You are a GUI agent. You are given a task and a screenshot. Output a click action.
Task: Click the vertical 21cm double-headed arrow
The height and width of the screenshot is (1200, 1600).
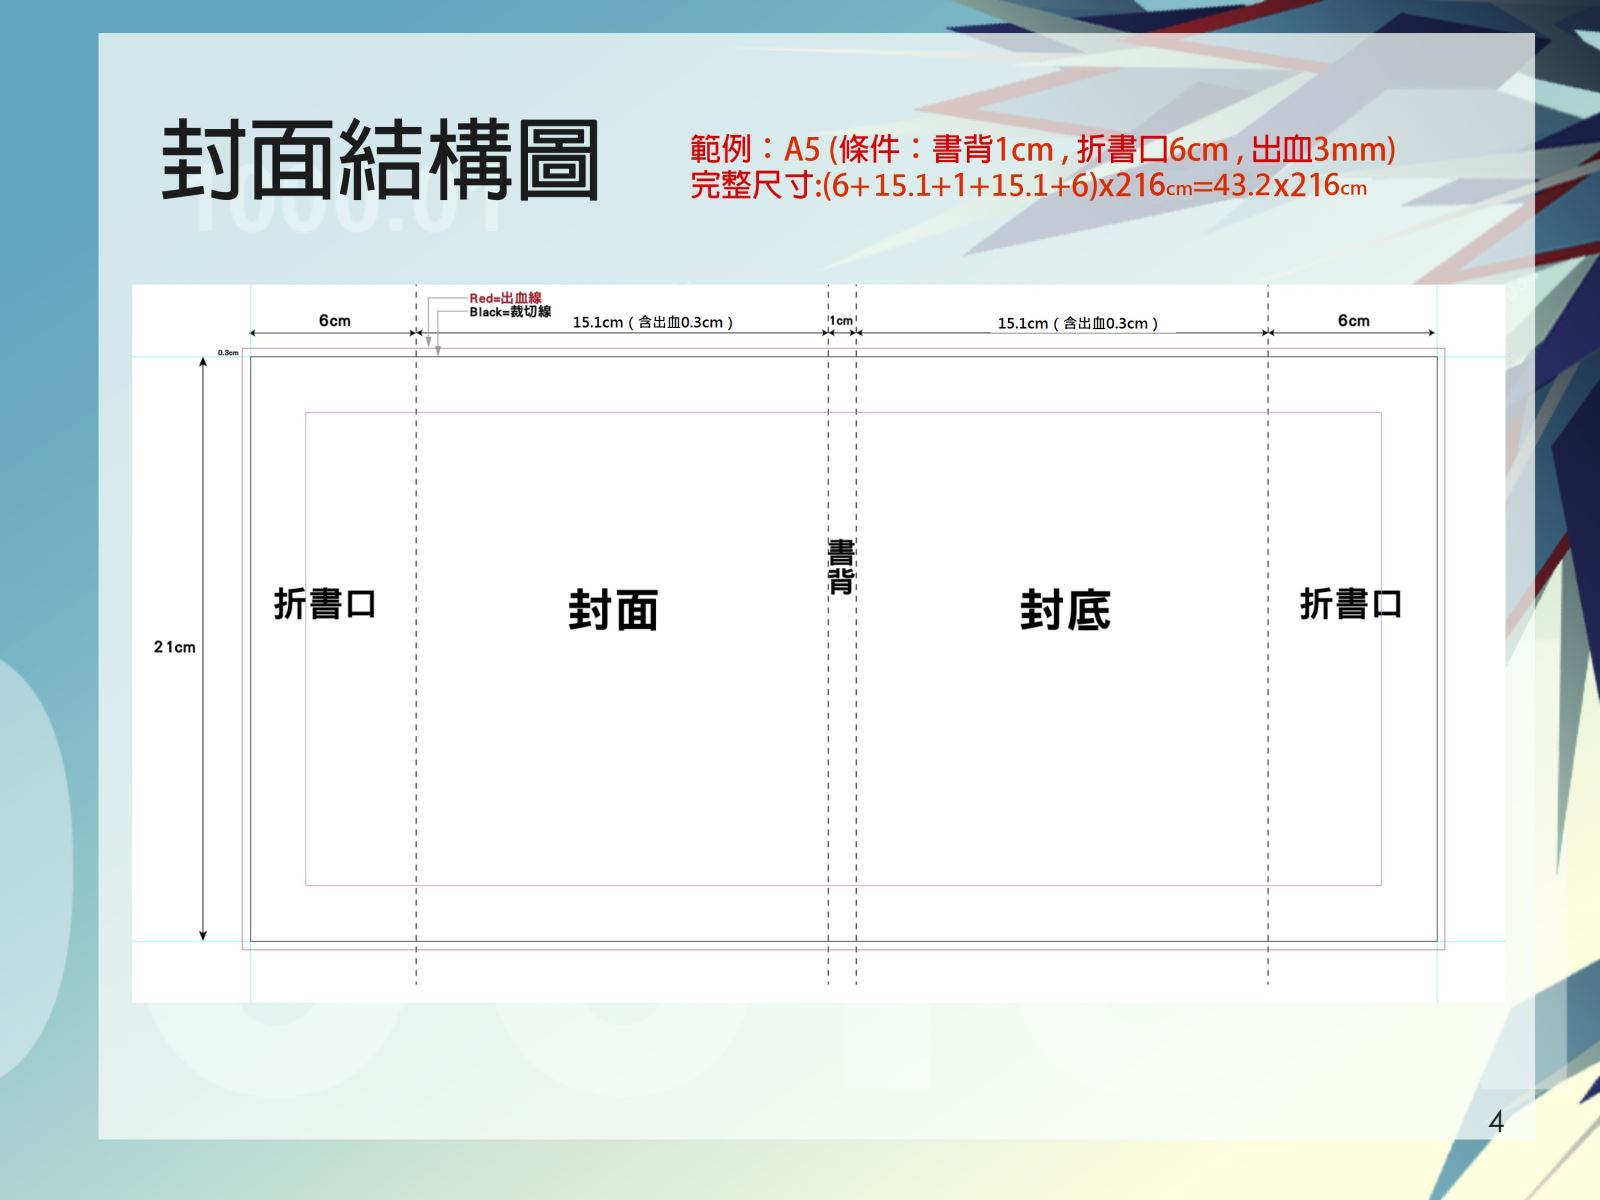(203, 648)
